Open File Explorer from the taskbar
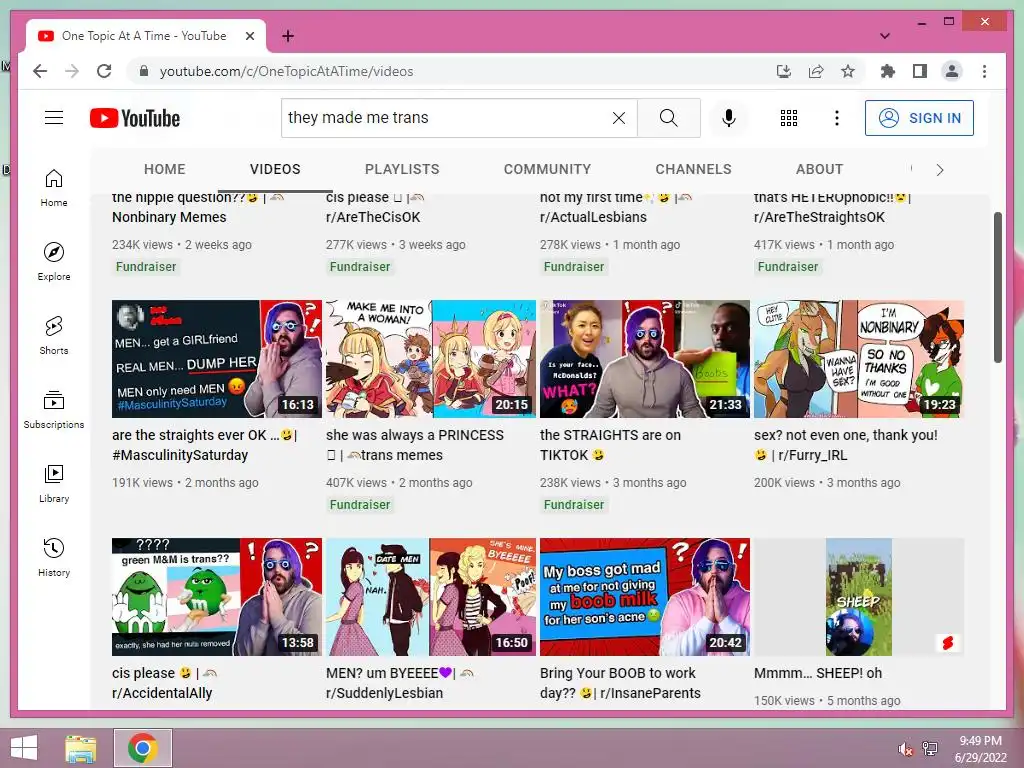The image size is (1024, 768). point(80,748)
